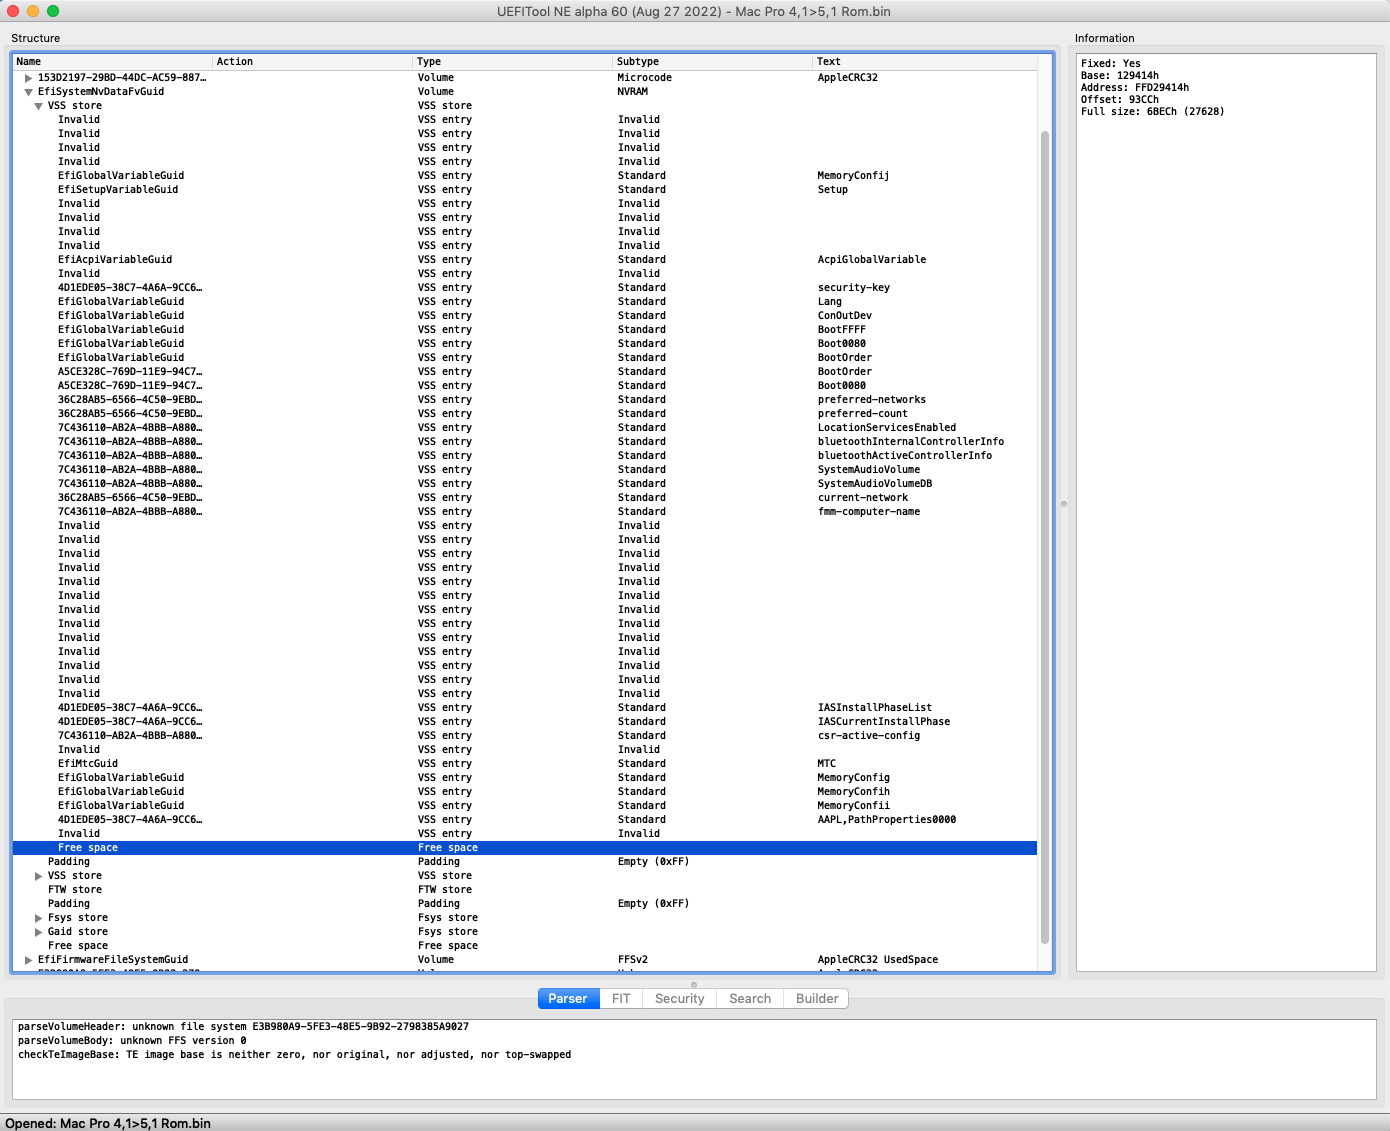Screen dimensions: 1390x1131
Task: Select the csr-active-config entry
Action: 525,736
